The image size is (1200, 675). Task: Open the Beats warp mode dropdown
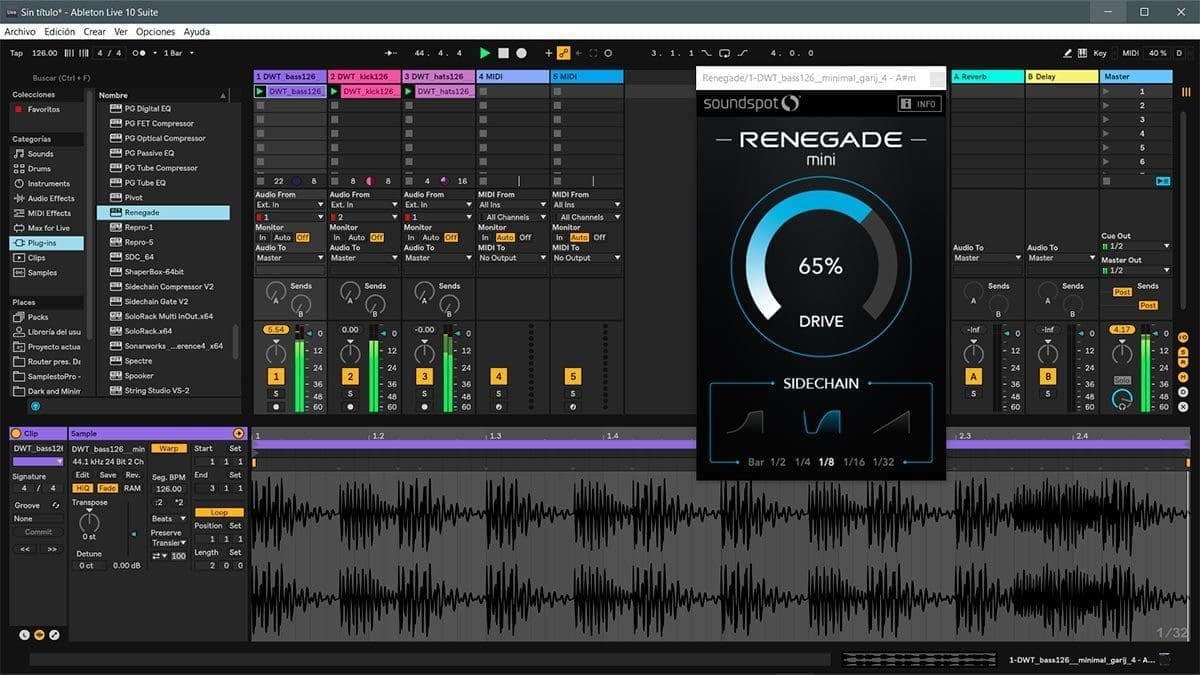click(x=169, y=519)
